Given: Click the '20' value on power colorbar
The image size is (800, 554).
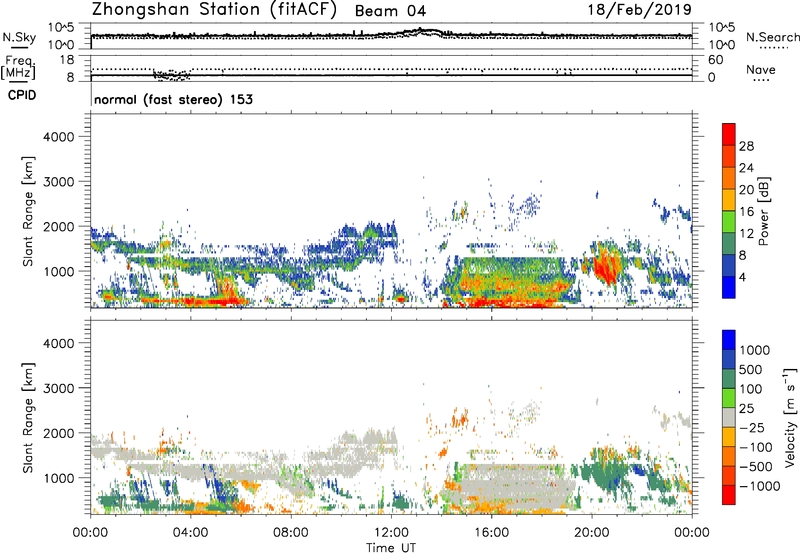Looking at the screenshot, I should 746,190.
